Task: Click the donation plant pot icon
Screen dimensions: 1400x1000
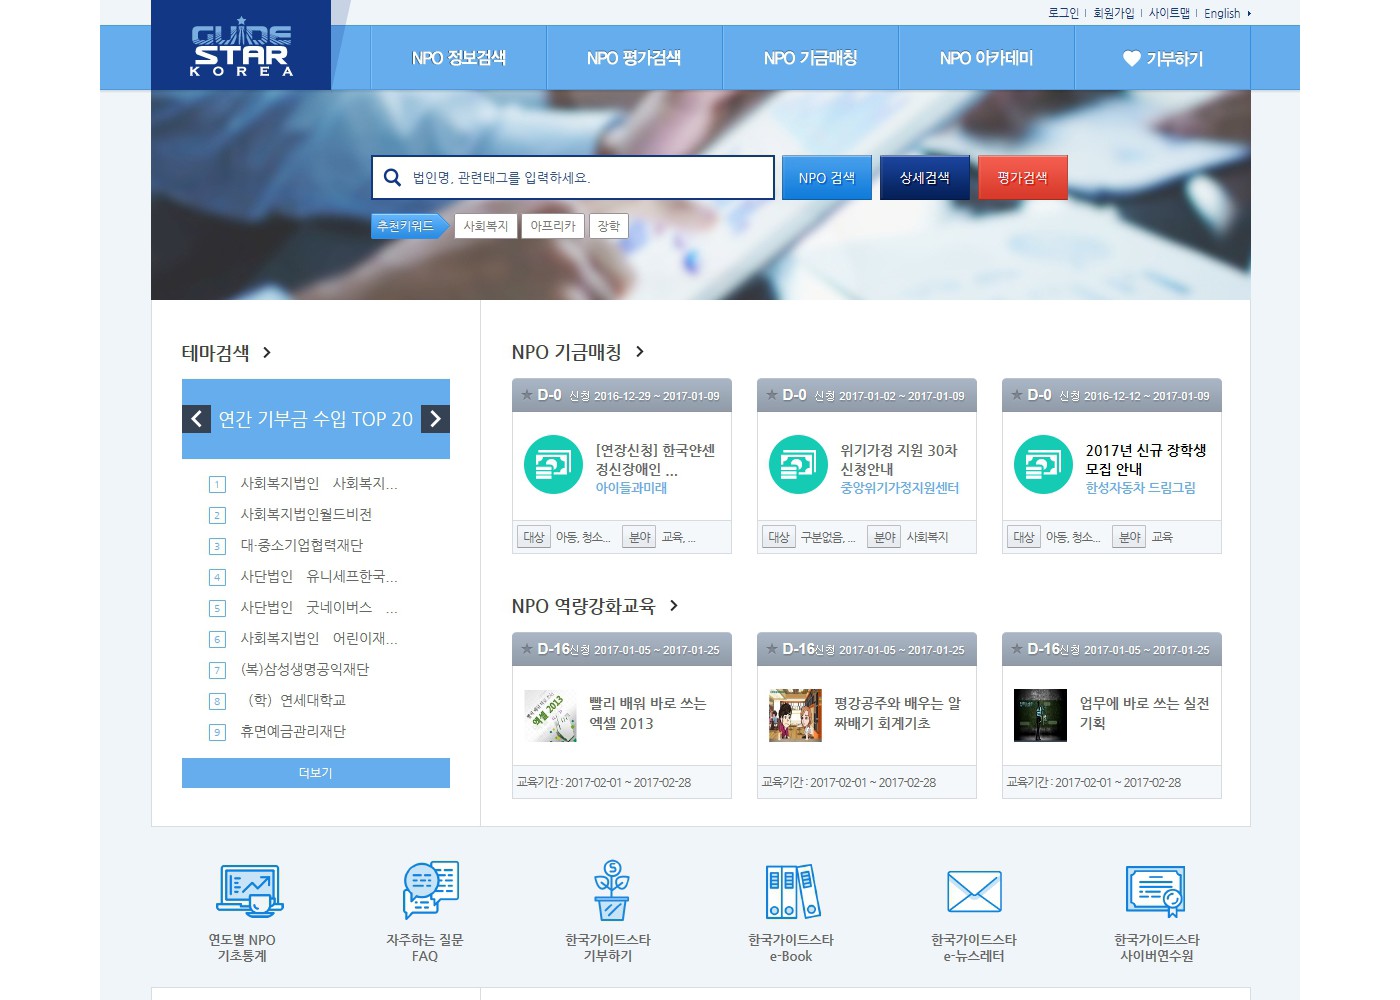Action: tap(611, 890)
